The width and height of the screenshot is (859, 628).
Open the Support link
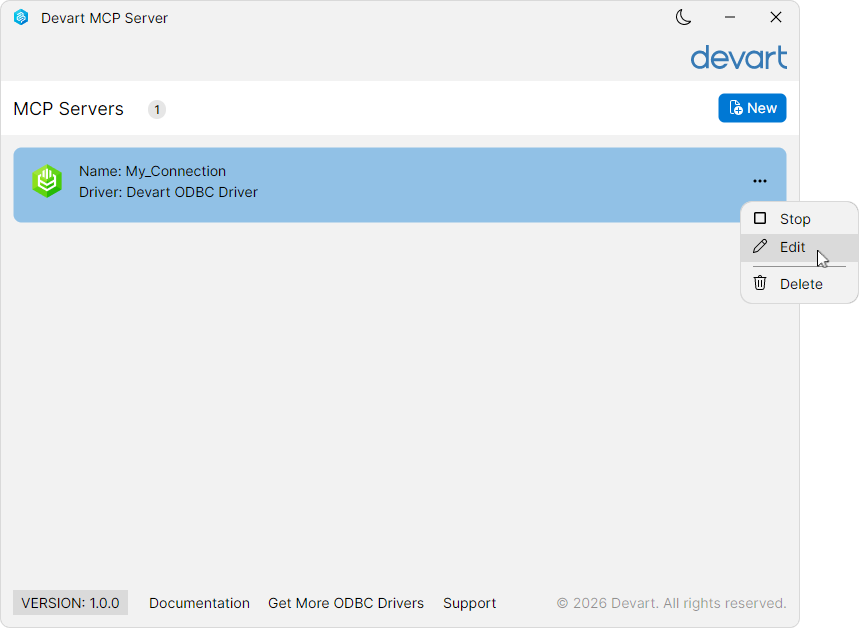tap(469, 603)
